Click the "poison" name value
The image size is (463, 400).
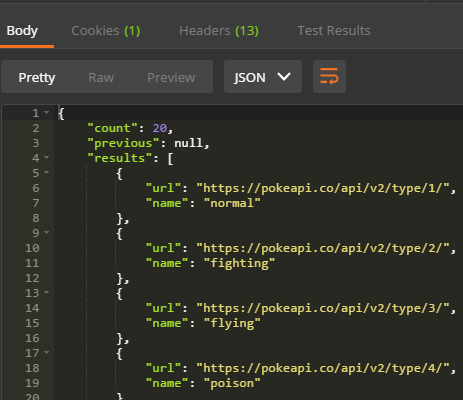tap(232, 383)
